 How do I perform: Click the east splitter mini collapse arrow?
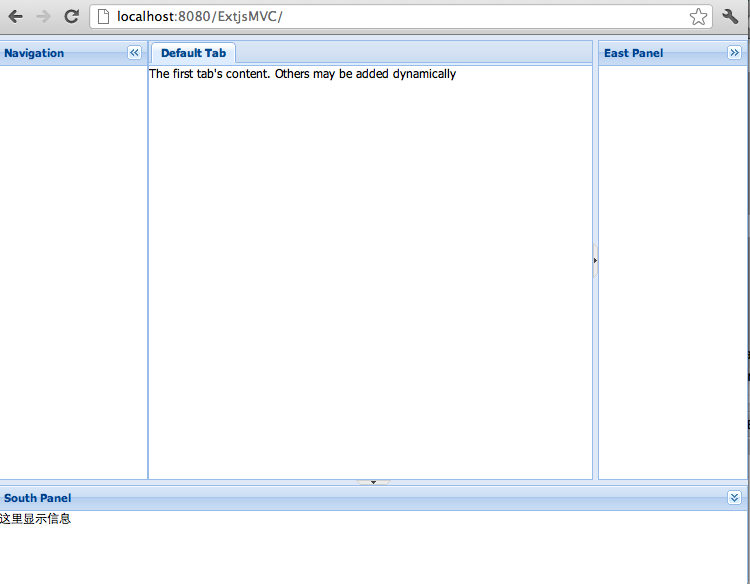tap(596, 261)
